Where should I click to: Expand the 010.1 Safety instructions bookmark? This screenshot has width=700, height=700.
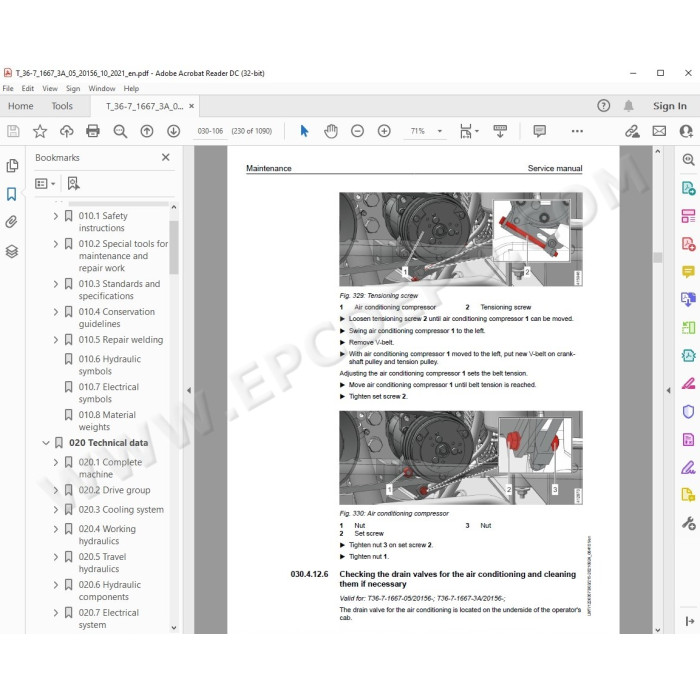tap(55, 216)
